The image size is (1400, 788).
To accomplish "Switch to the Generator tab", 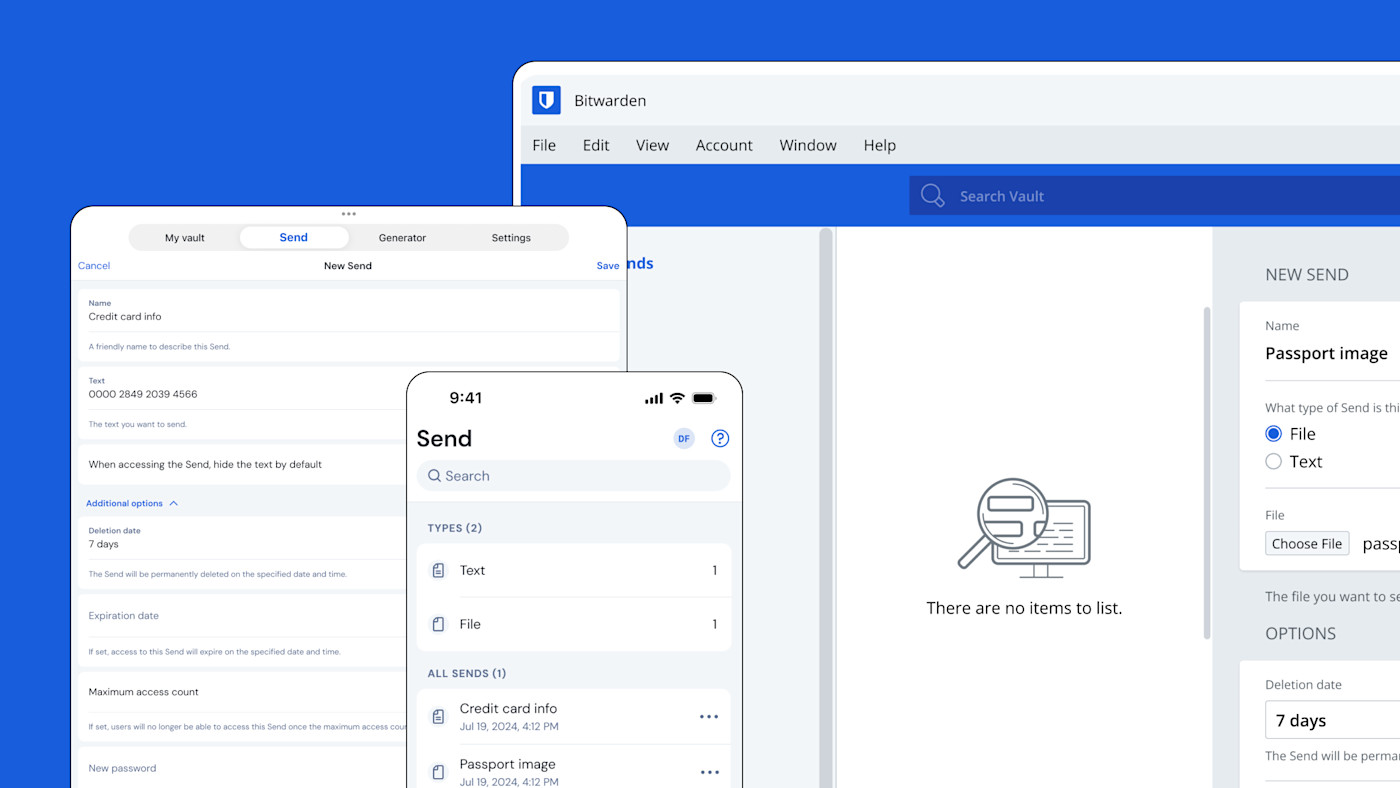I will point(402,238).
